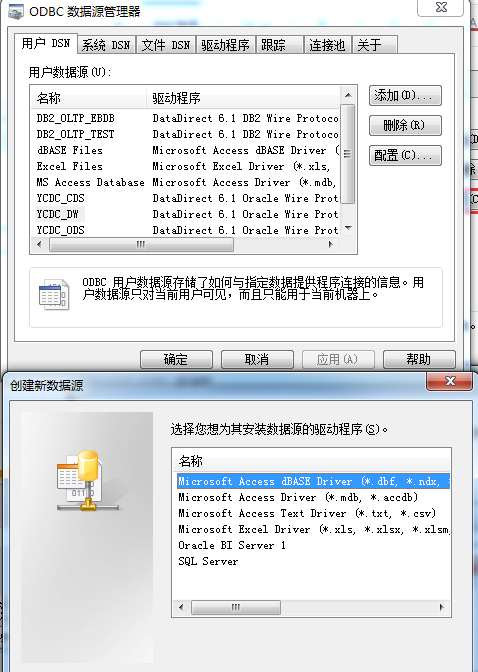Open 配置(C)... for the data source
Screen dimensions: 478x672
pos(405,155)
